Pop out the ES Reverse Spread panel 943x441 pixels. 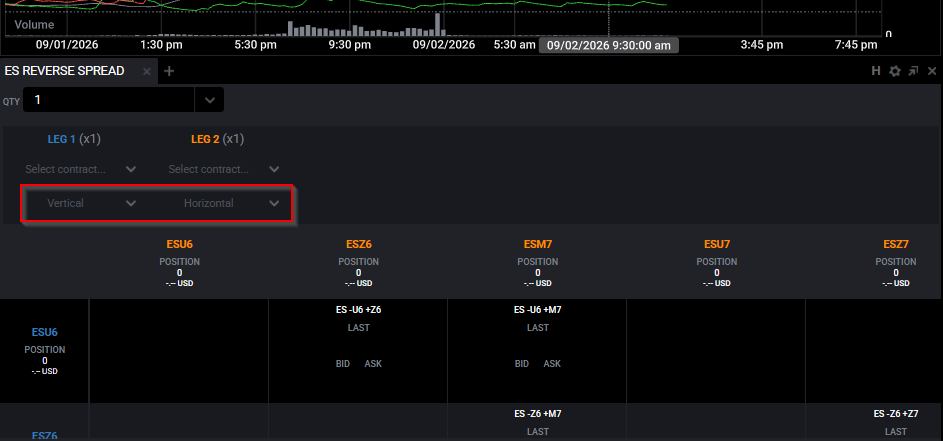pos(914,71)
